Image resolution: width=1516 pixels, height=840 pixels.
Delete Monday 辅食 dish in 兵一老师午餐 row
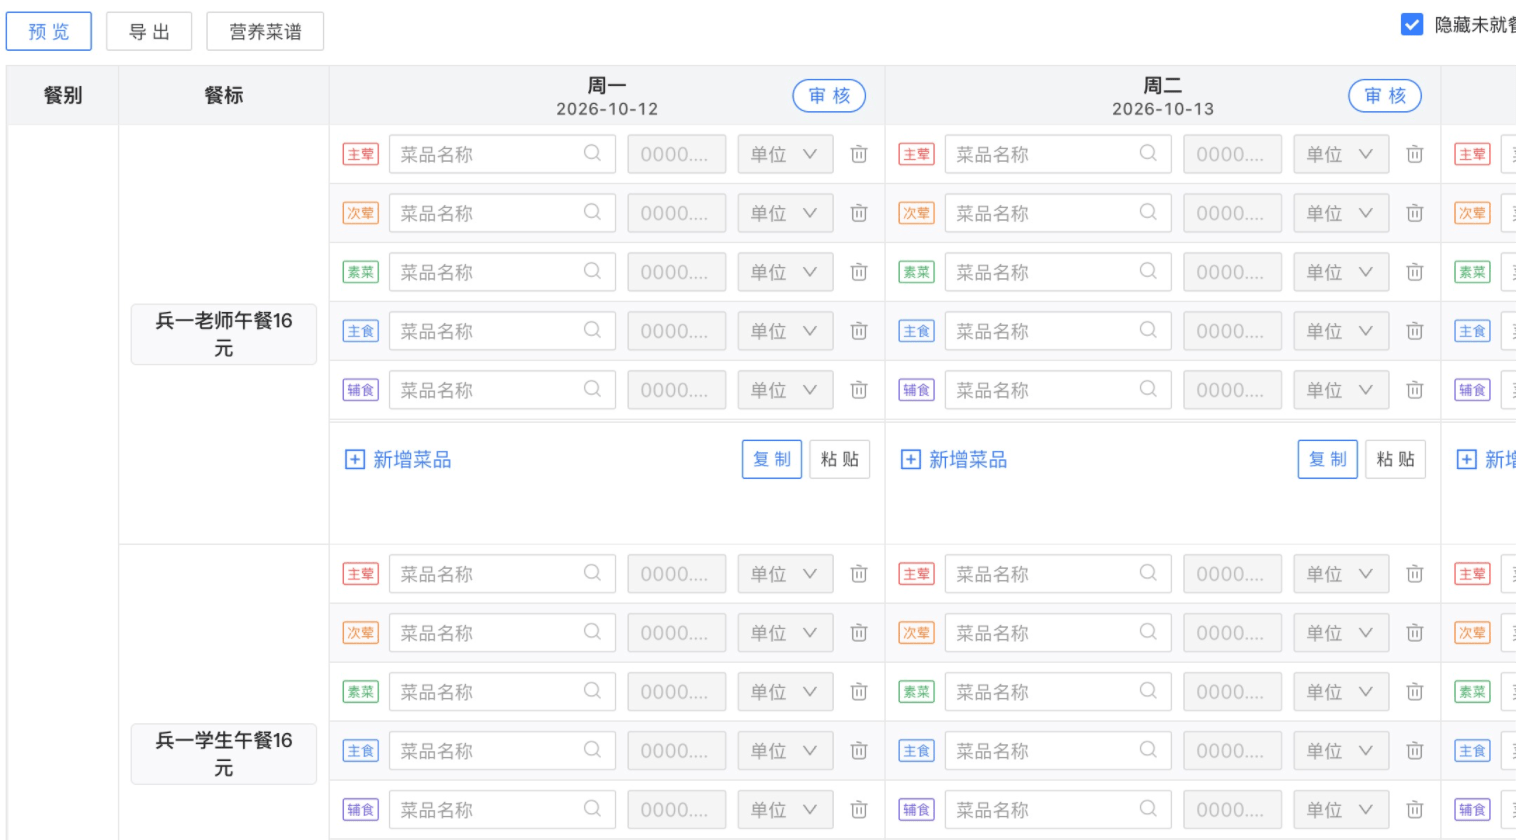(x=859, y=391)
